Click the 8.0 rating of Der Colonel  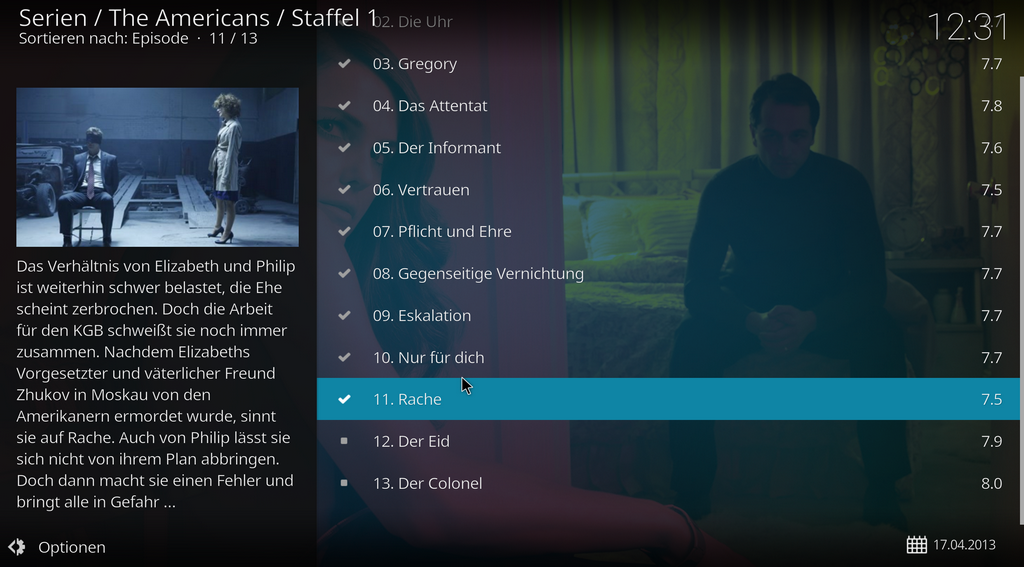pos(991,483)
